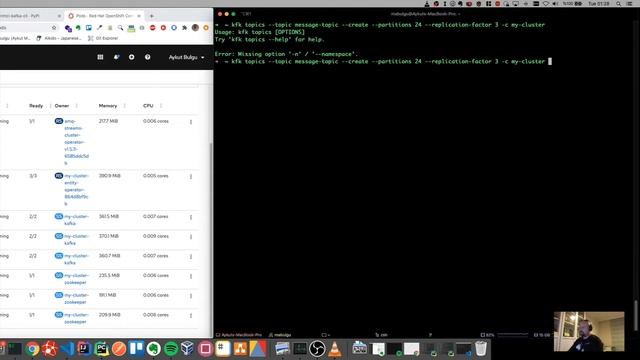Open OBS Studio from the Dock
The height and width of the screenshot is (360, 640).
(x=317, y=349)
